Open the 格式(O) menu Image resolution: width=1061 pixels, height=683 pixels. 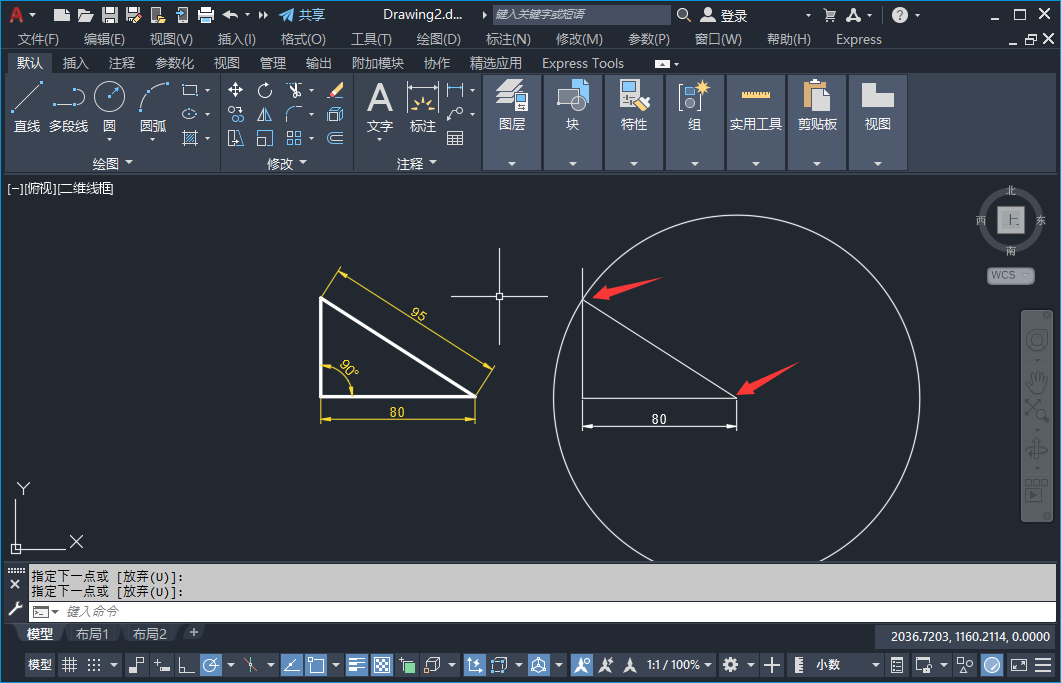point(303,39)
